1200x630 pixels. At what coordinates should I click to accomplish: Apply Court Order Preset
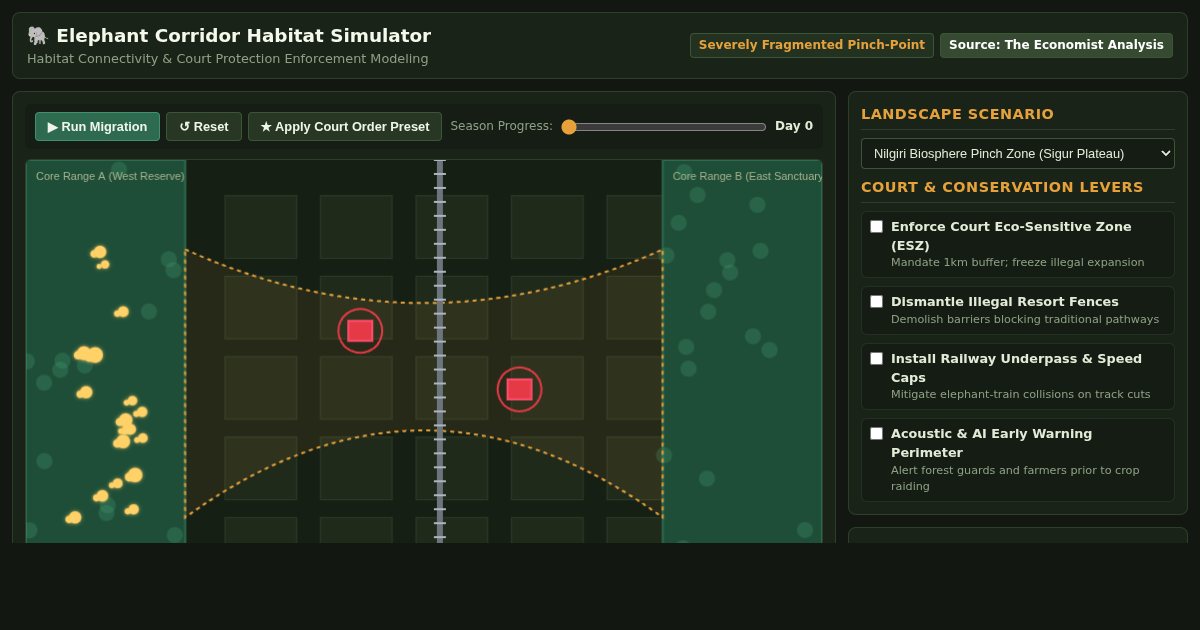[345, 127]
